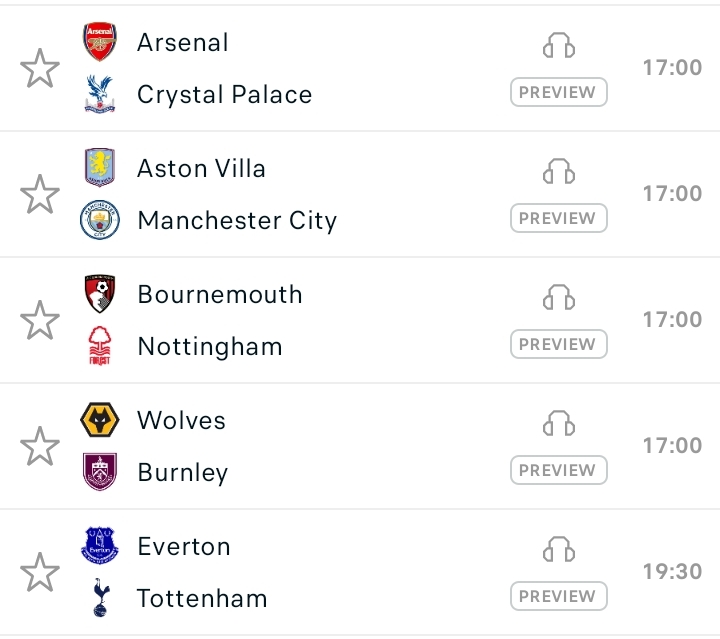The height and width of the screenshot is (639, 720).
Task: Star the Bournemouth vs Nottingham fixture
Action: pos(40,321)
